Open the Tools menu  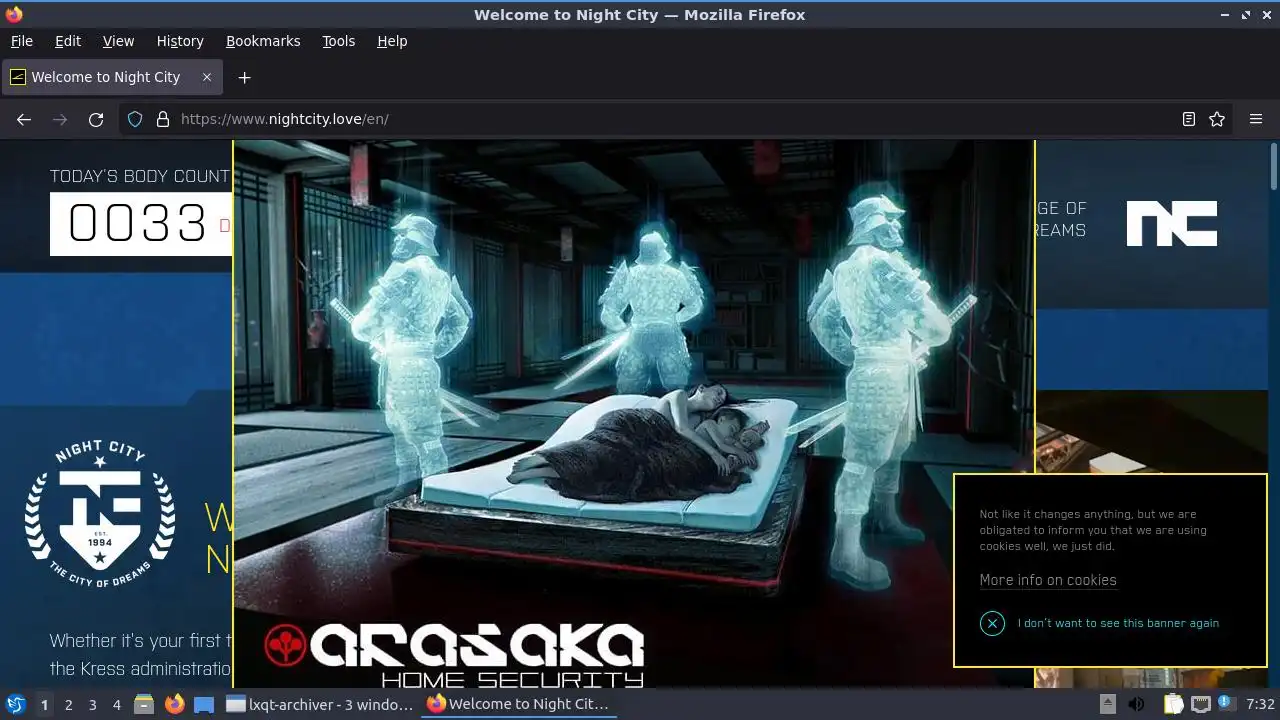(339, 41)
